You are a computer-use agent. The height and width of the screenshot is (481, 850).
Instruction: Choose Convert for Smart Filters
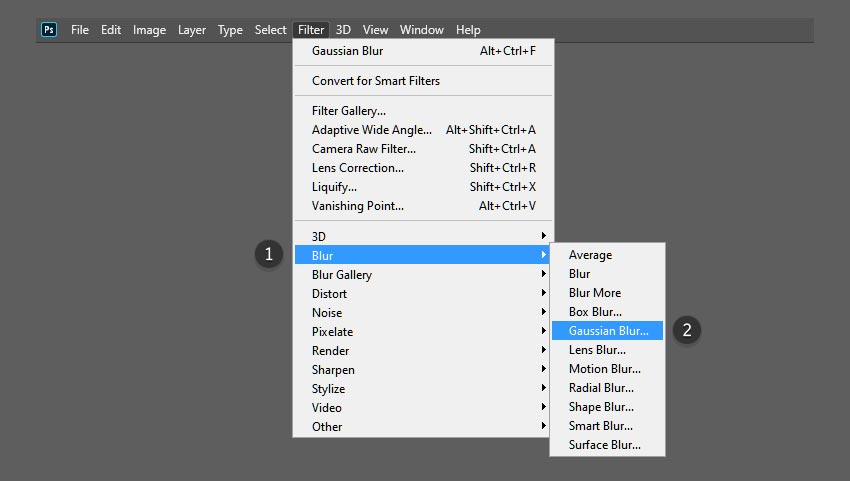click(x=375, y=81)
